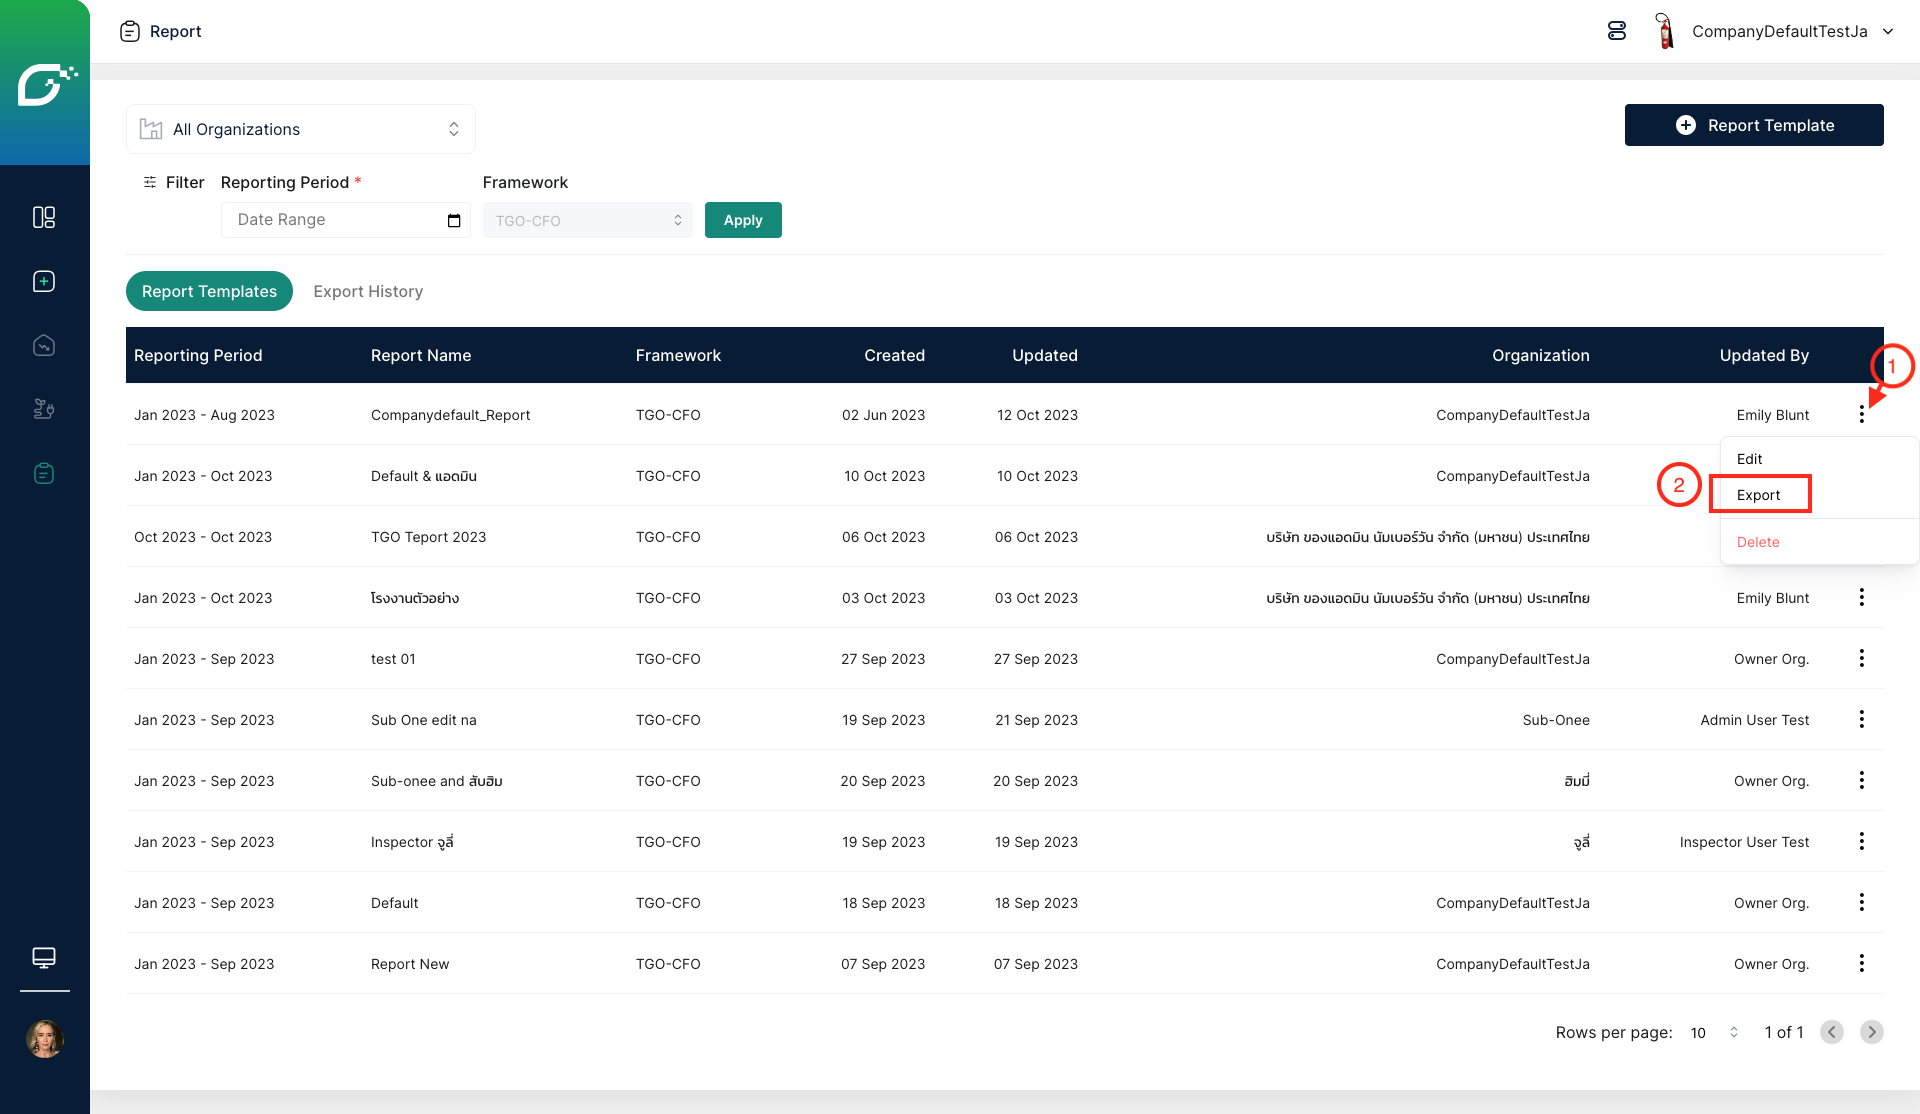Viewport: 1920px width, 1114px height.
Task: Click the monitor icon in sidebar bottom
Action: point(44,957)
